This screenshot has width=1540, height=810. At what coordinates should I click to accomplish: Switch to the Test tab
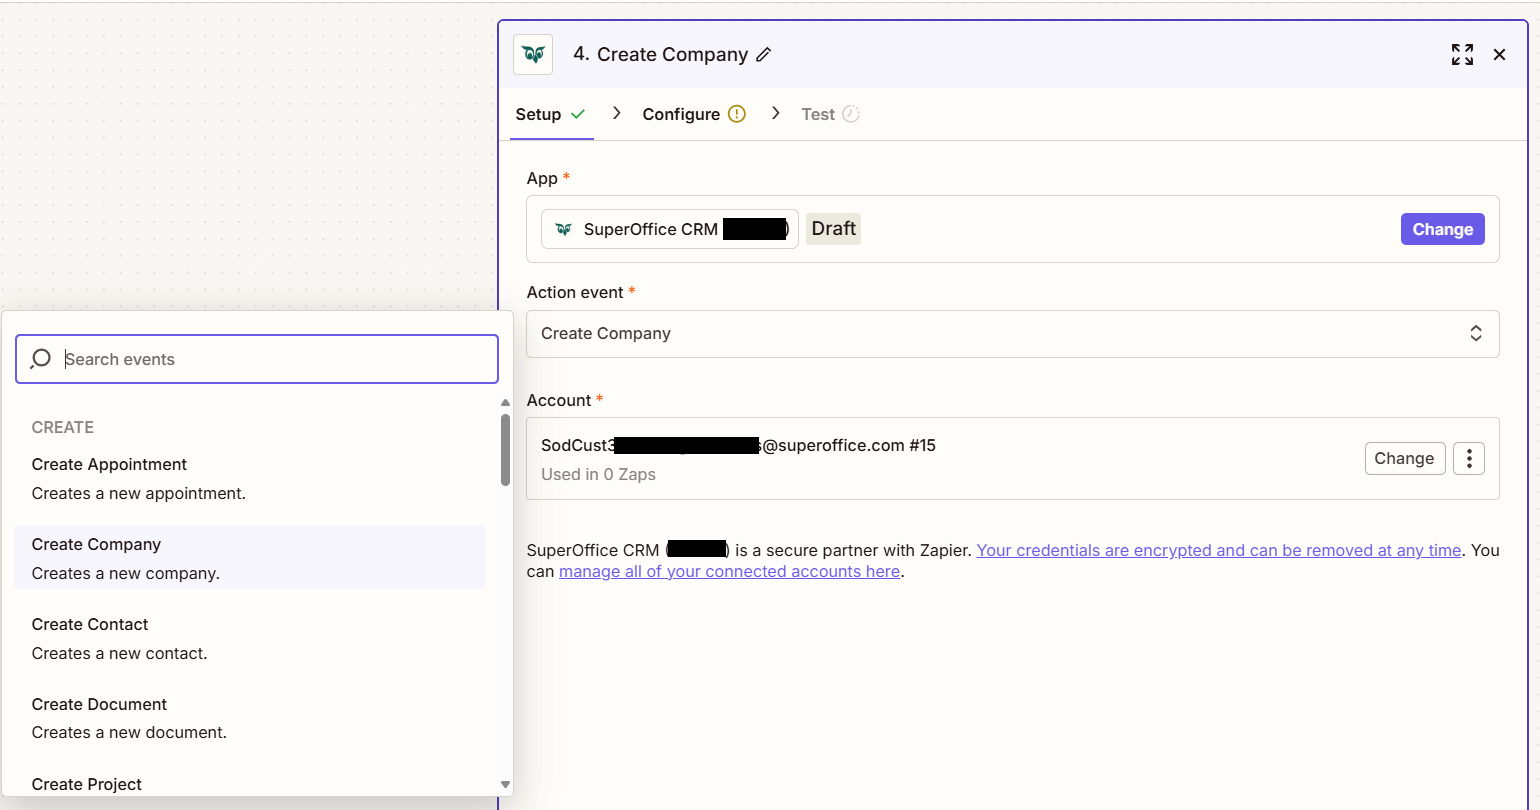click(817, 114)
